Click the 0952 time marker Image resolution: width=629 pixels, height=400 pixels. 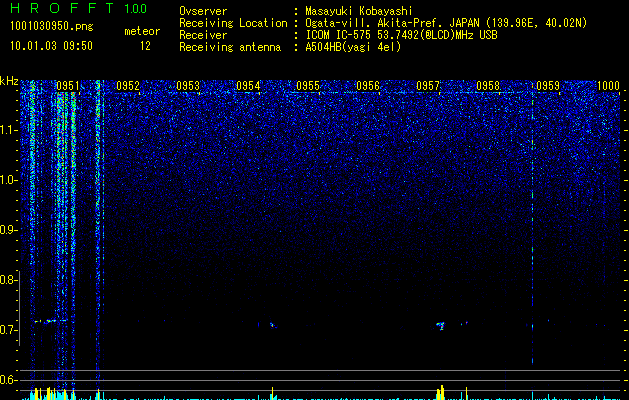(128, 86)
